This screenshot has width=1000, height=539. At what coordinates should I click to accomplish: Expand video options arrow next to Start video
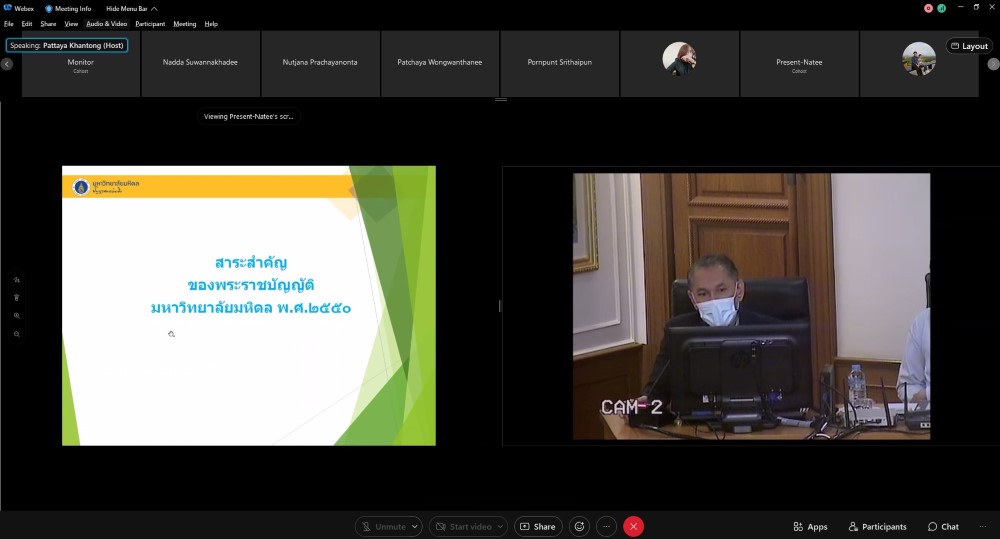500,526
